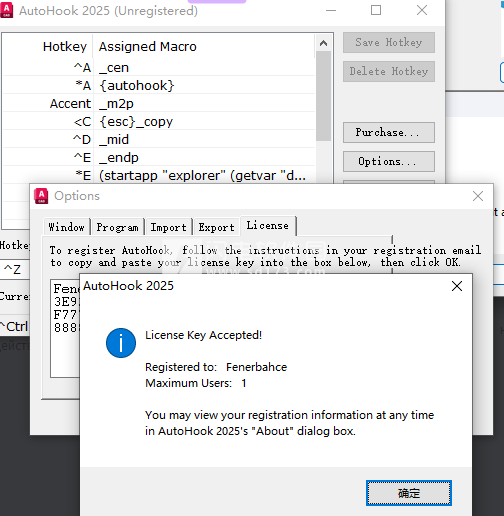Close the AutoHook 2025 main window
The height and width of the screenshot is (516, 504).
coord(422,10)
